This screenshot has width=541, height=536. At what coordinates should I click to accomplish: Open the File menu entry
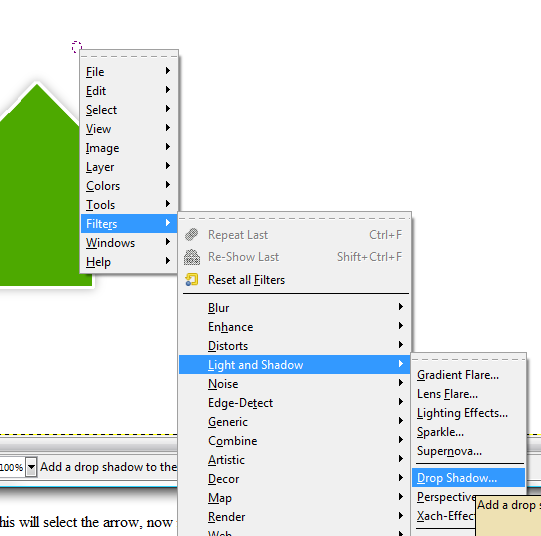tap(129, 72)
